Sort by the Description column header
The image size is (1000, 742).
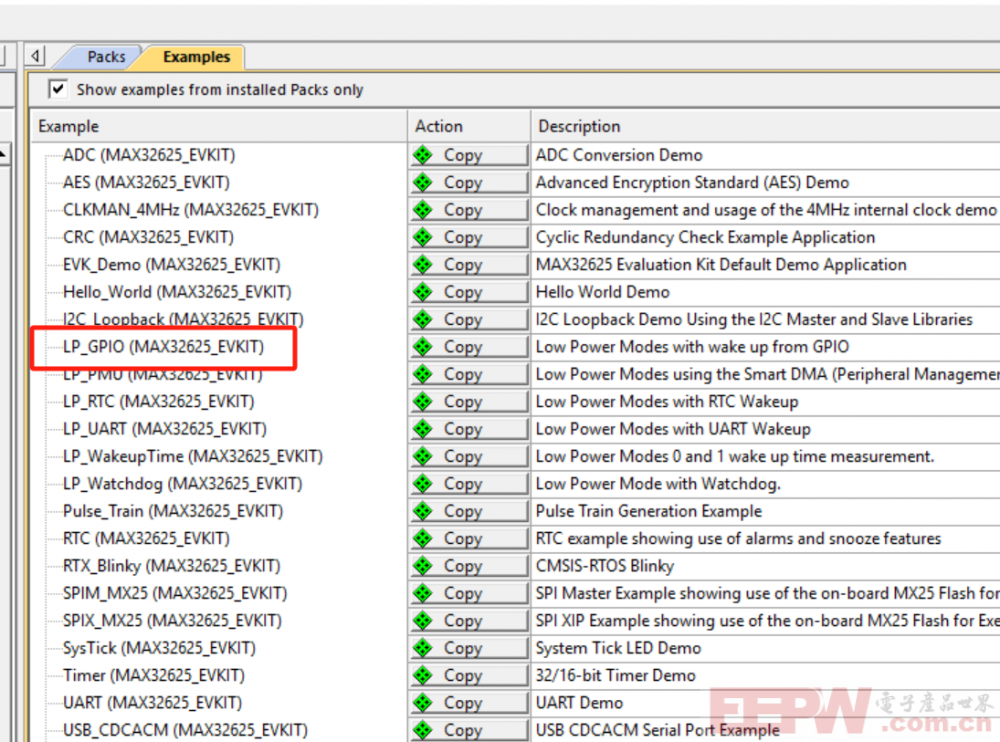pos(765,126)
